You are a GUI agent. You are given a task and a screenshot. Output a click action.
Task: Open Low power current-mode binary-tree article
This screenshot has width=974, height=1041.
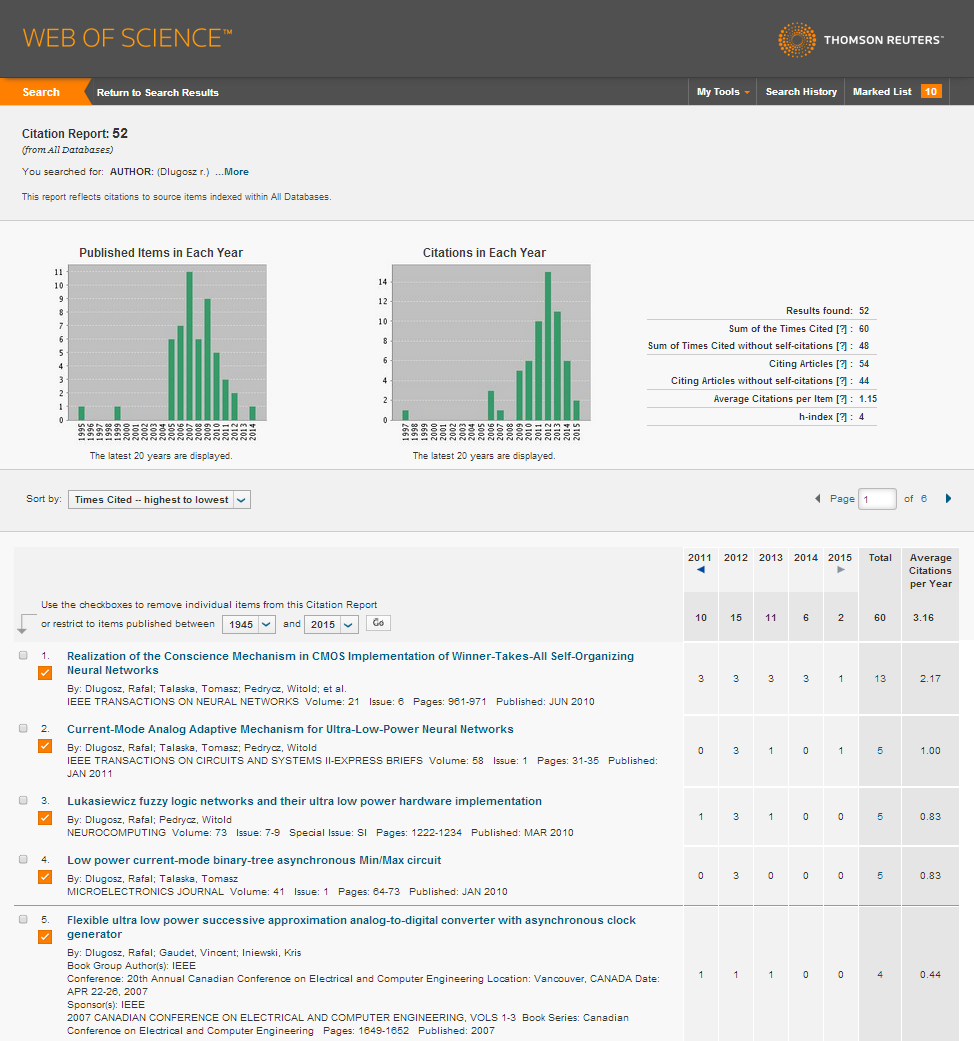click(x=254, y=860)
